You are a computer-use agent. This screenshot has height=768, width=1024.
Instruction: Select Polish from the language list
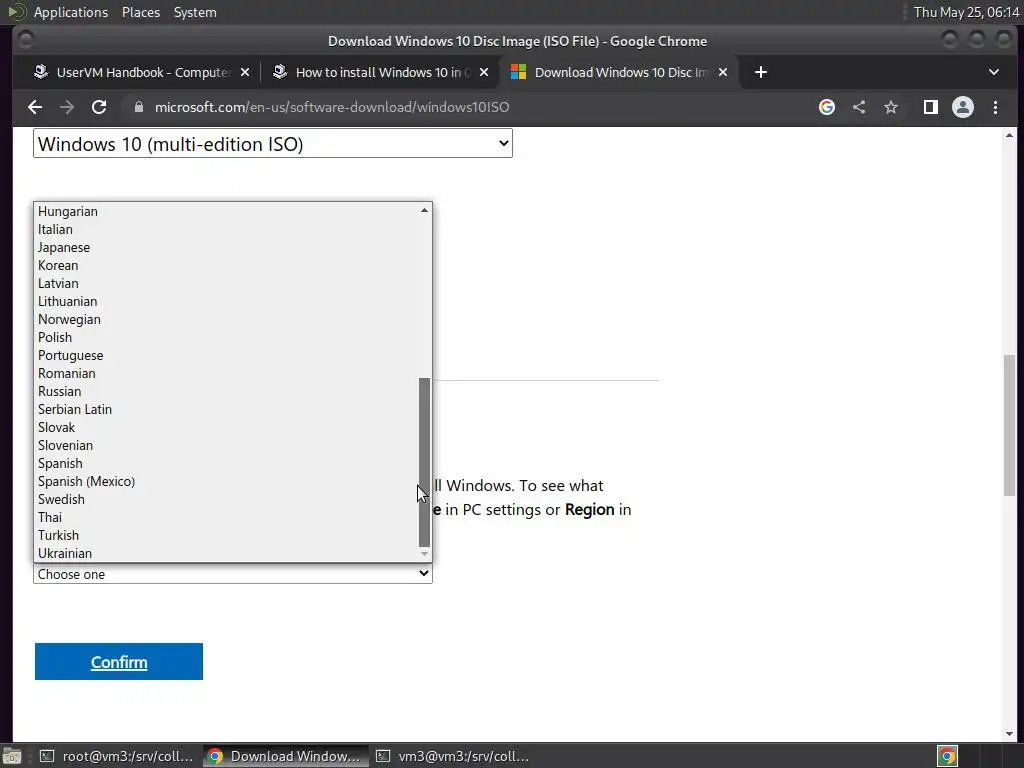(x=227, y=338)
